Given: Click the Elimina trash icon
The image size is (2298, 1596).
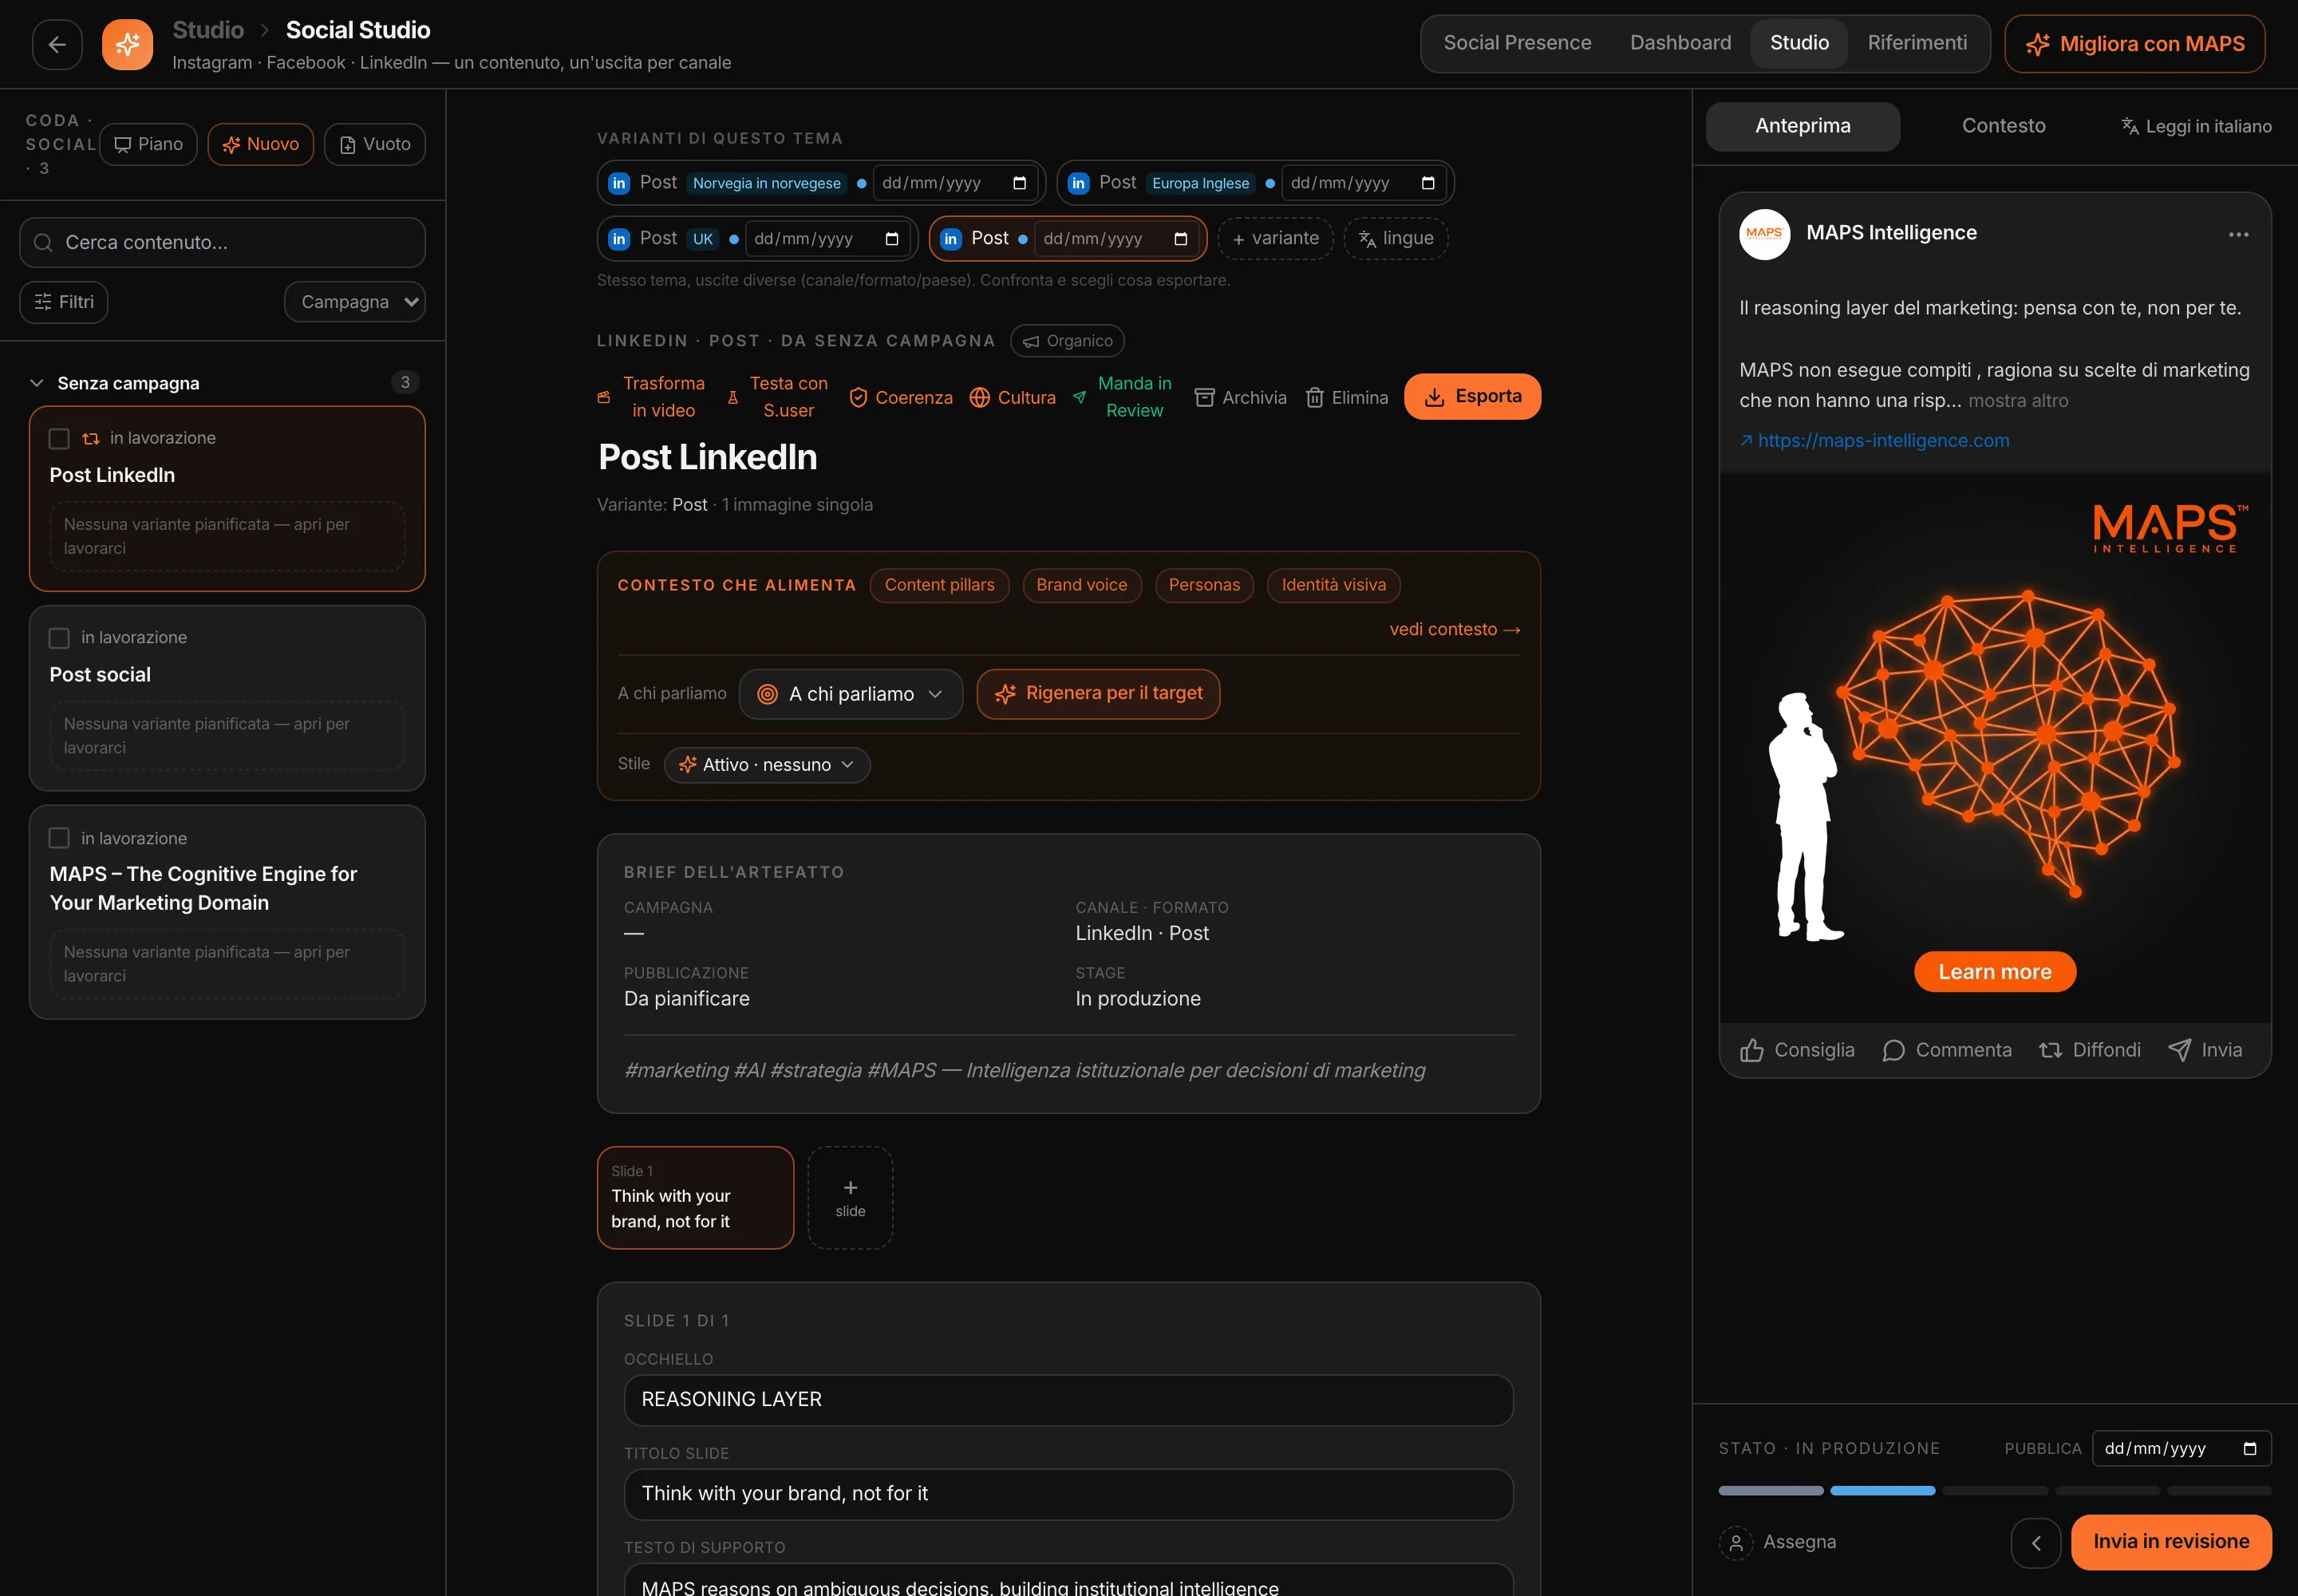Looking at the screenshot, I should pyautogui.click(x=1315, y=397).
